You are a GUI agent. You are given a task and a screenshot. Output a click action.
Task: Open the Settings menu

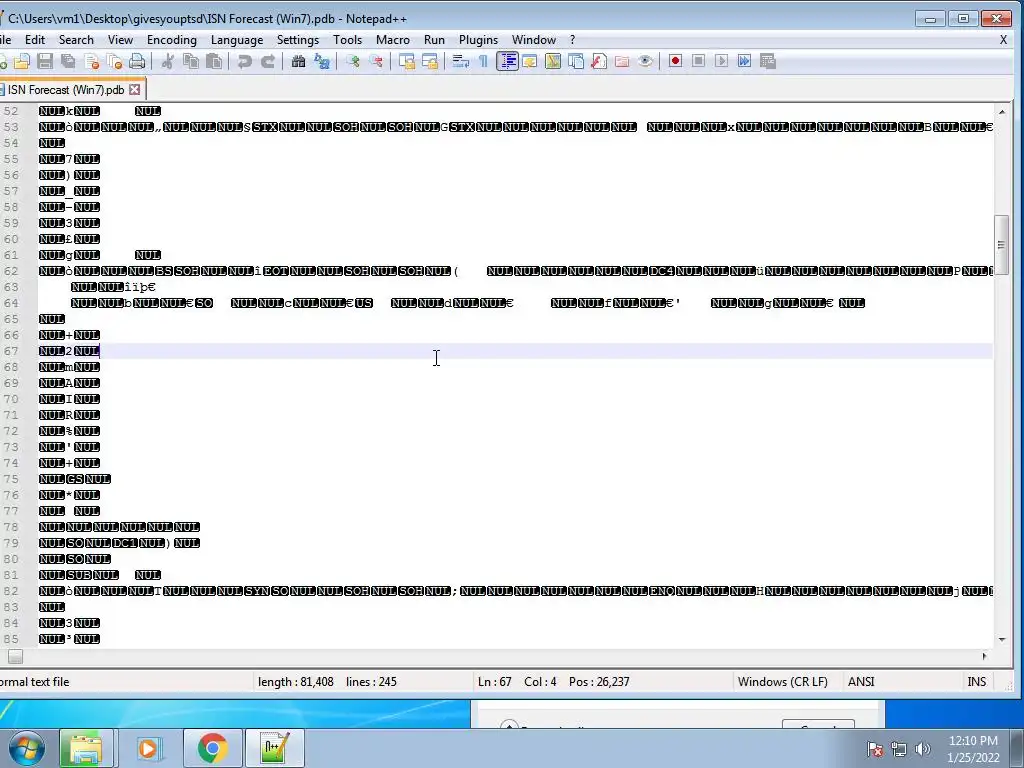point(298,40)
